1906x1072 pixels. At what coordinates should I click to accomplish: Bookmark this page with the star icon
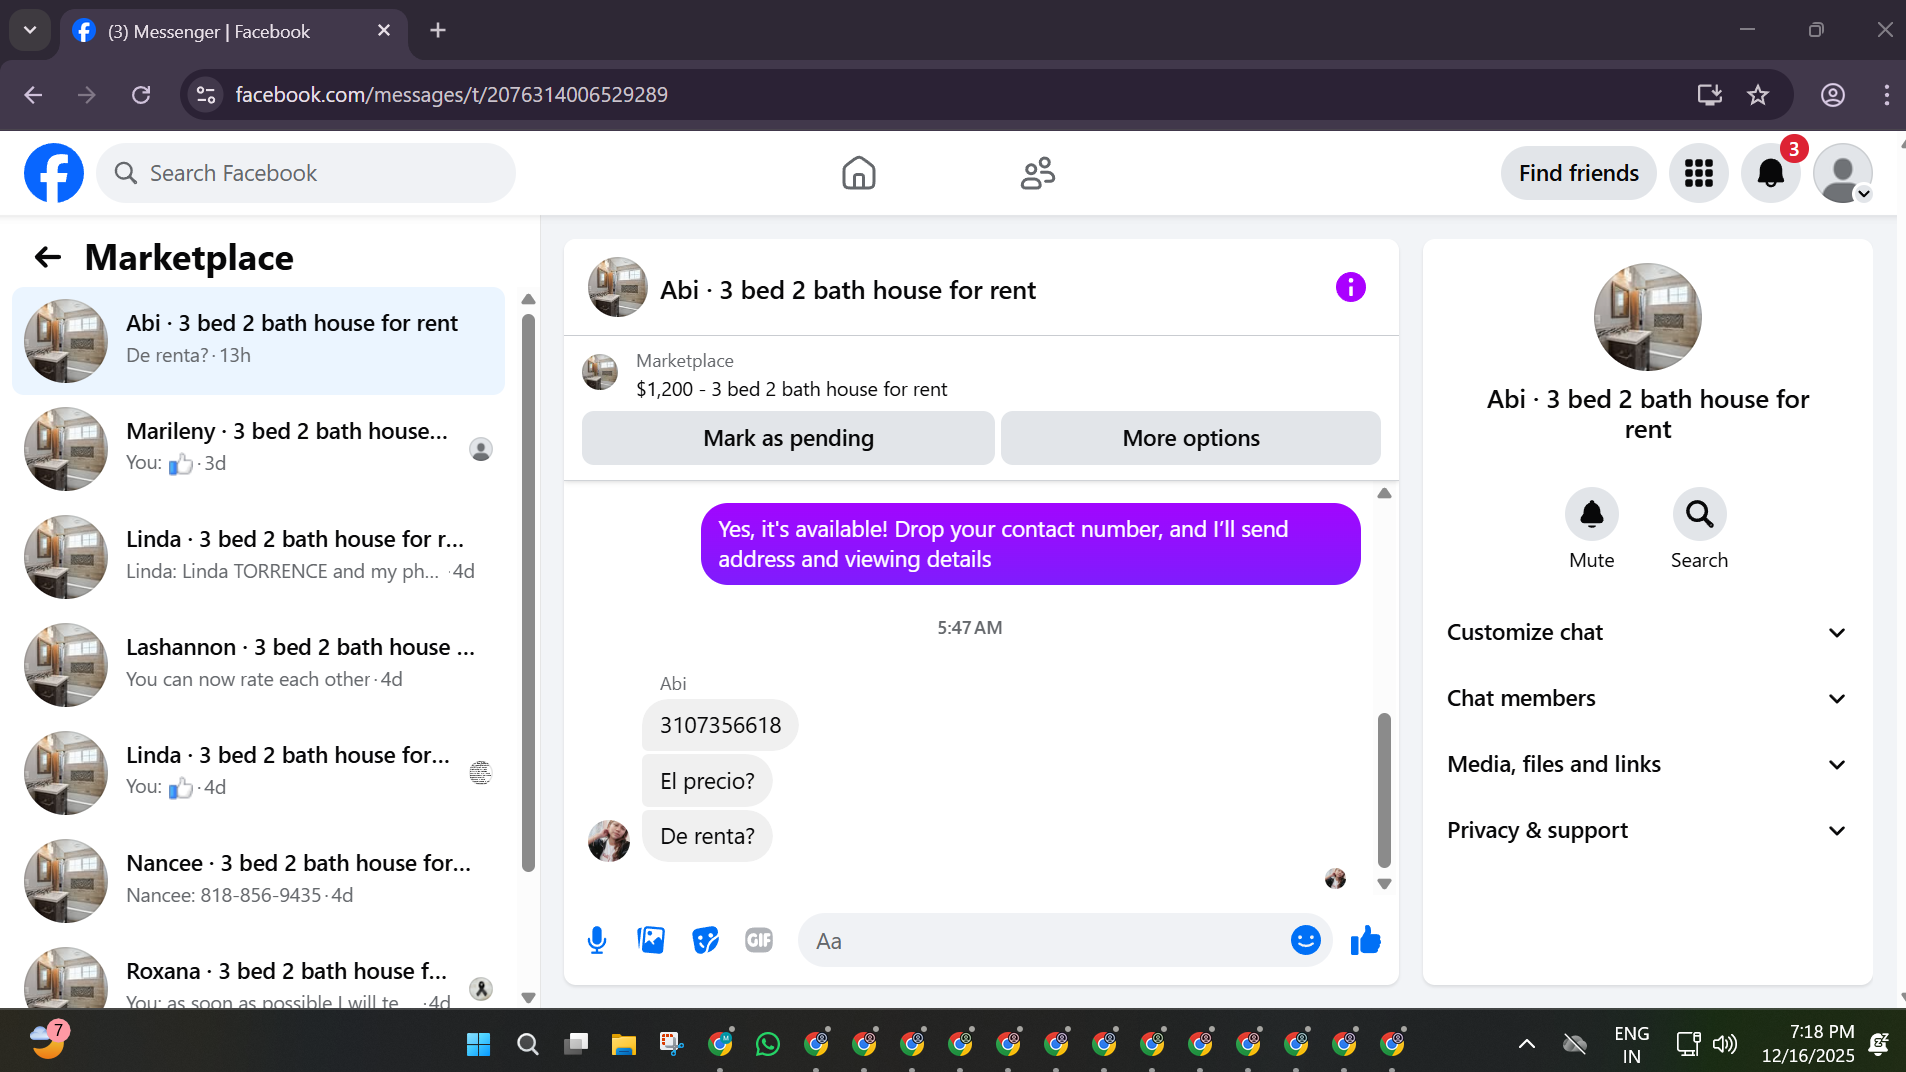click(1757, 95)
